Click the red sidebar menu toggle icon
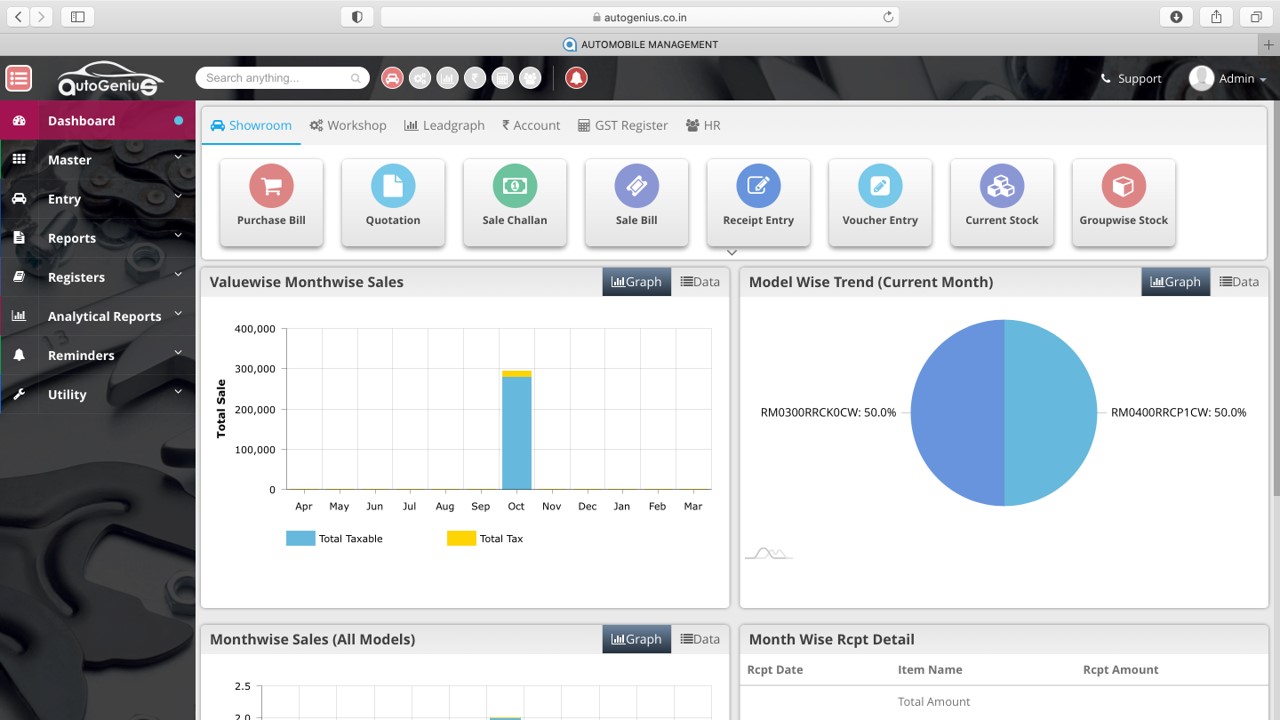Viewport: 1280px width, 720px height. 18,78
